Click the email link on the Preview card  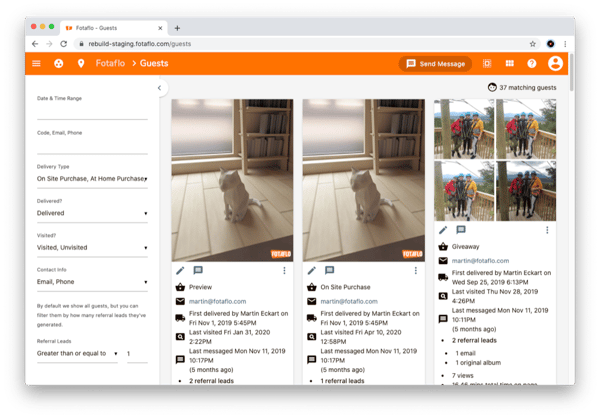tap(217, 302)
